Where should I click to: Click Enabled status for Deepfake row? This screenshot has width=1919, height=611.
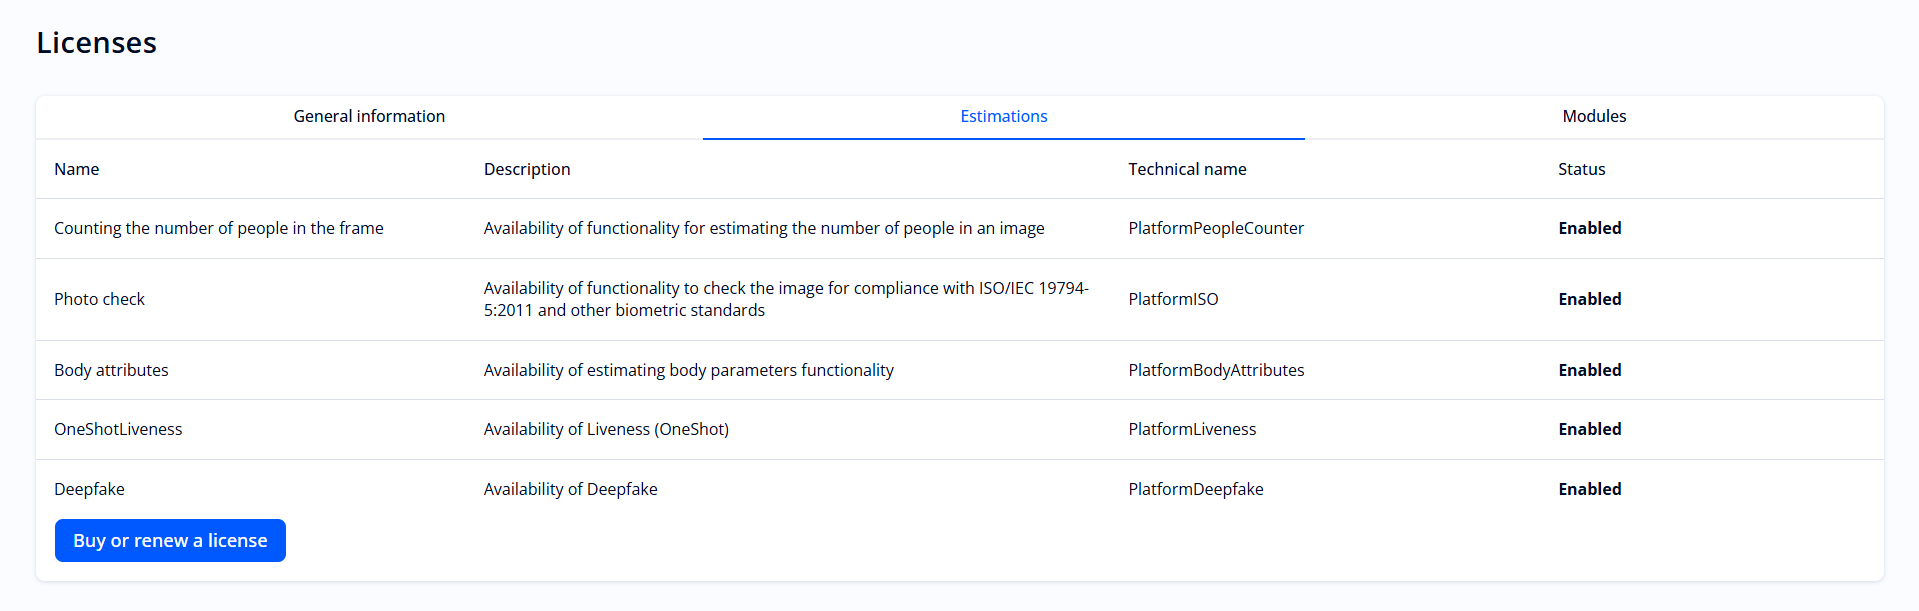(x=1589, y=489)
